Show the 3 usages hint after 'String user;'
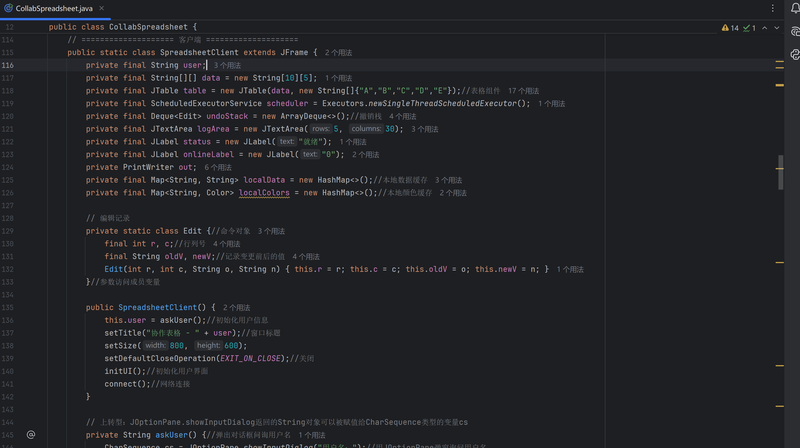 point(227,65)
